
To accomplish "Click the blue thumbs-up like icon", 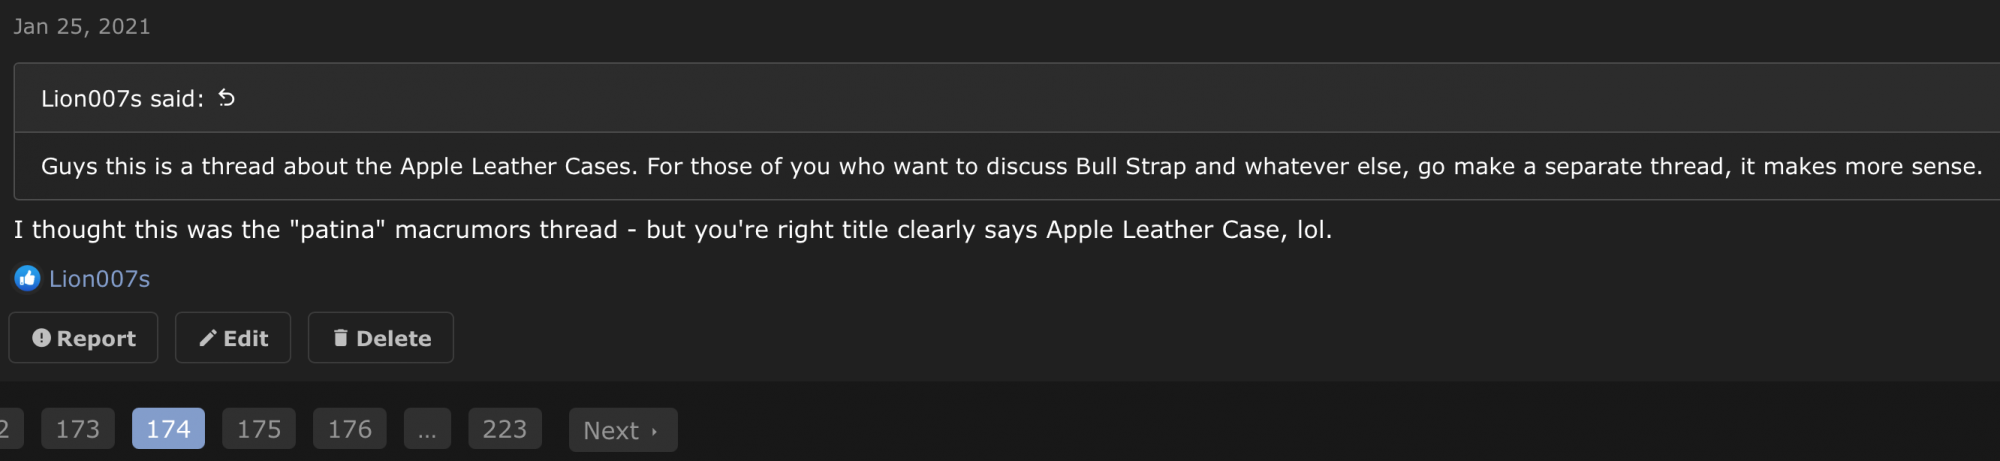I will point(27,278).
